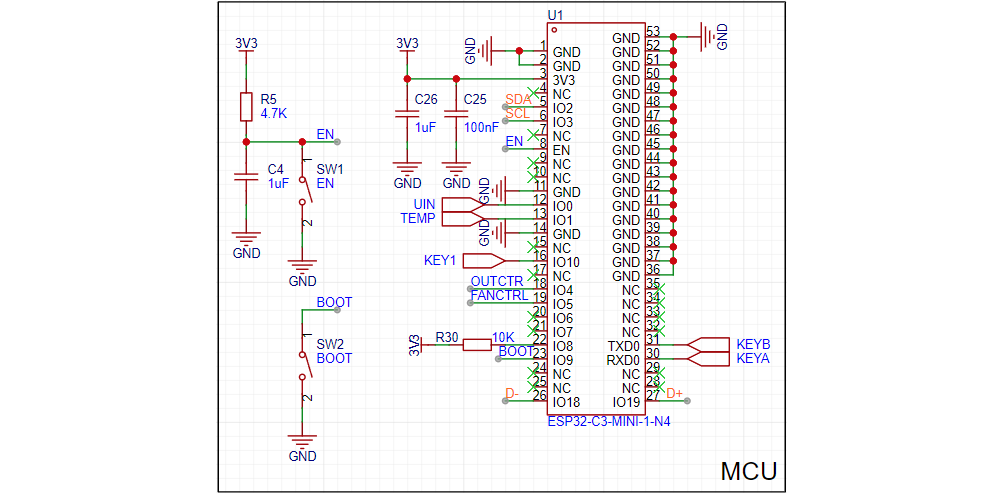Click the D+ net label
The width and height of the screenshot is (1004, 493).
point(674,393)
